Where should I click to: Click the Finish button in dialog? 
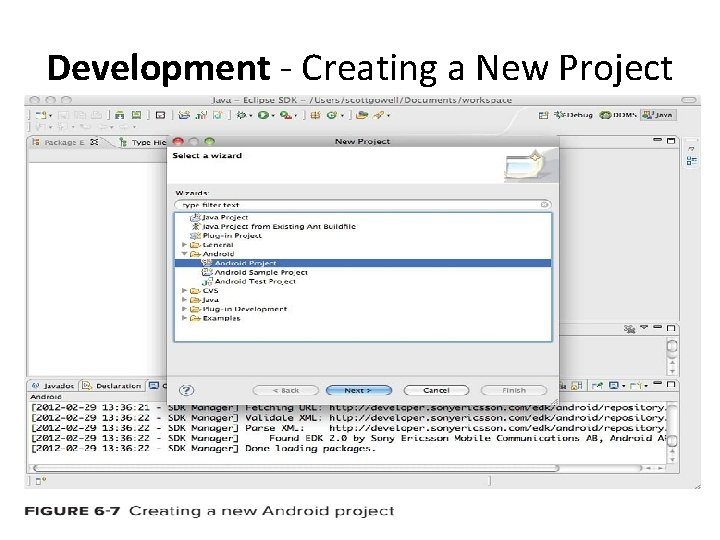(514, 390)
